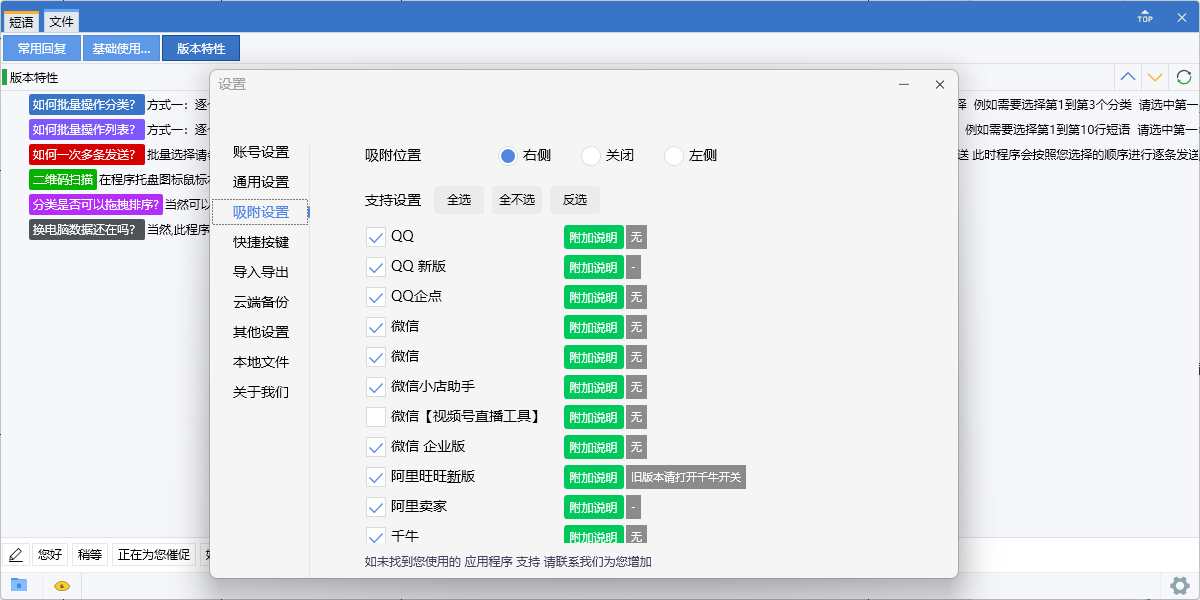This screenshot has height=600, width=1200.
Task: Open the 云端备份 settings section
Action: point(261,301)
